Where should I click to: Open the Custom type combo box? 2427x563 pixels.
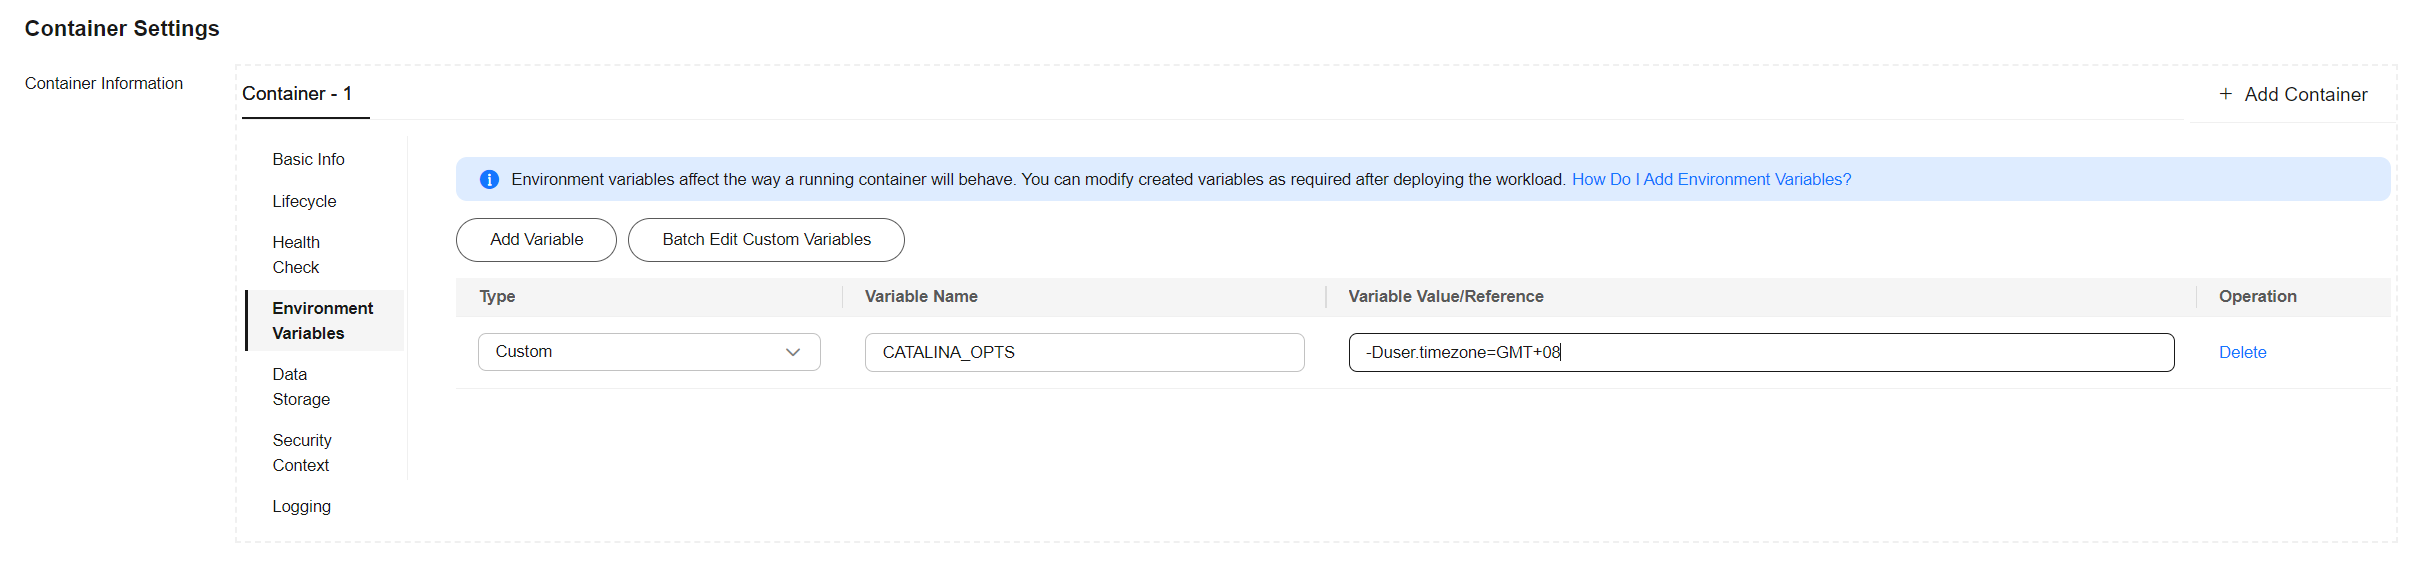[649, 352]
